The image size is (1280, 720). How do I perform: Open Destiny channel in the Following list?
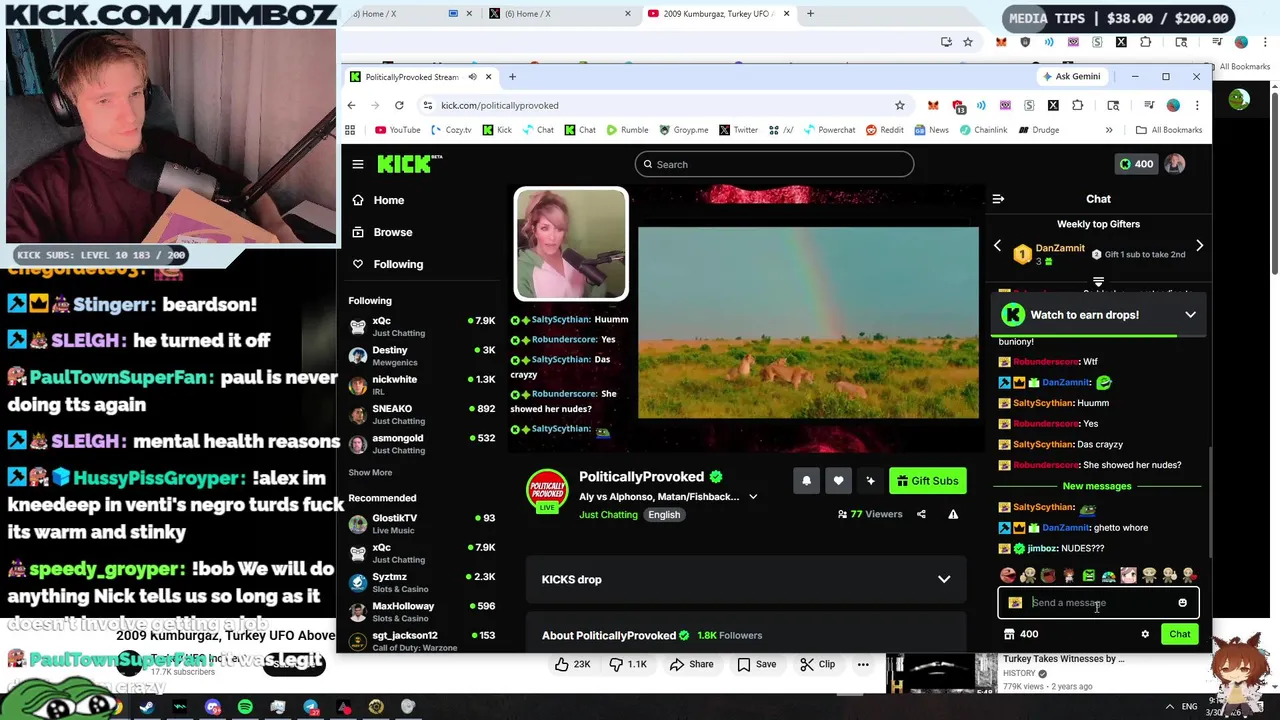(x=421, y=356)
